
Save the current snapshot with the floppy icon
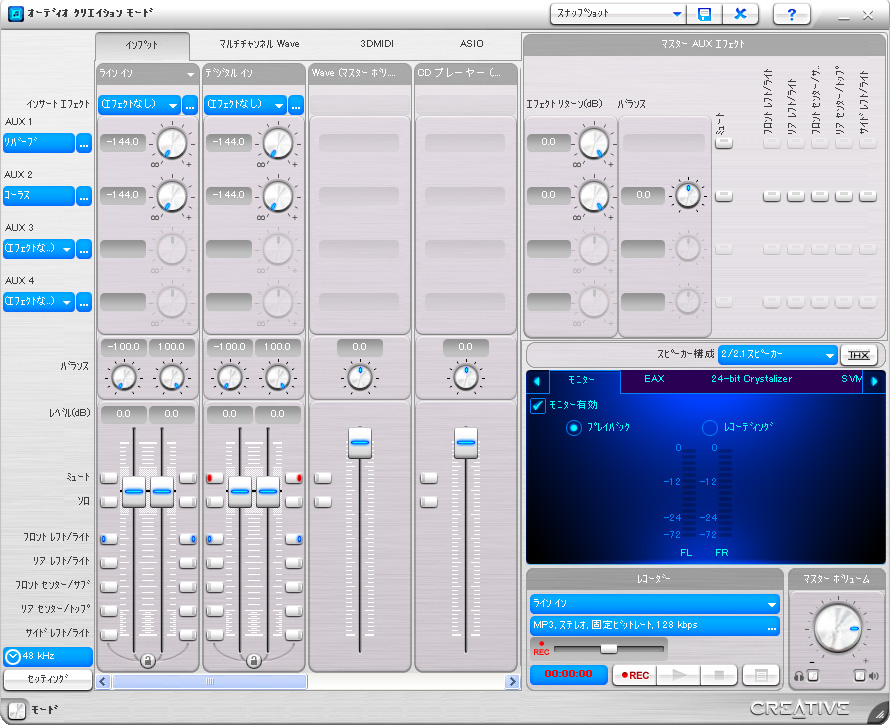pyautogui.click(x=705, y=14)
